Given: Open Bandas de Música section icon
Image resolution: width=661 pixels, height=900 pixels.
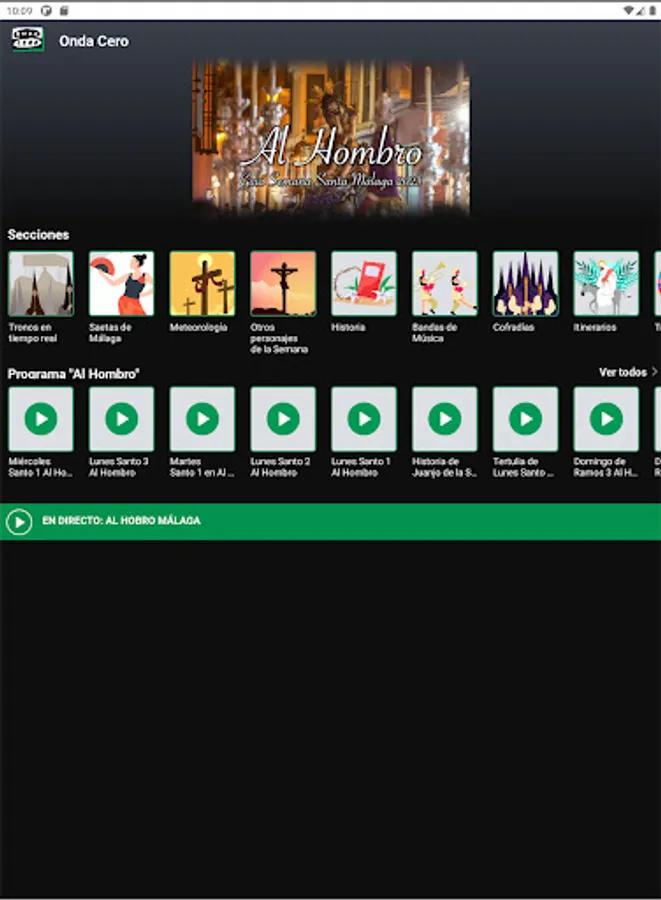Looking at the screenshot, I should (445, 284).
